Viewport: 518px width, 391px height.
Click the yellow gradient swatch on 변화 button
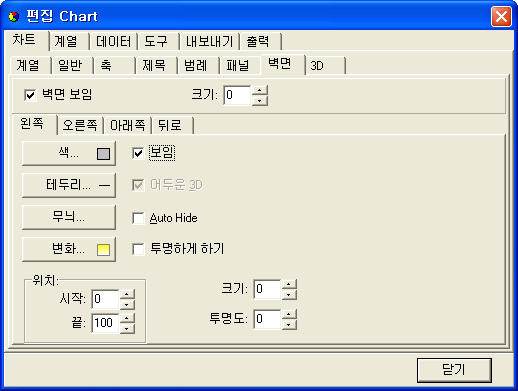(103, 250)
